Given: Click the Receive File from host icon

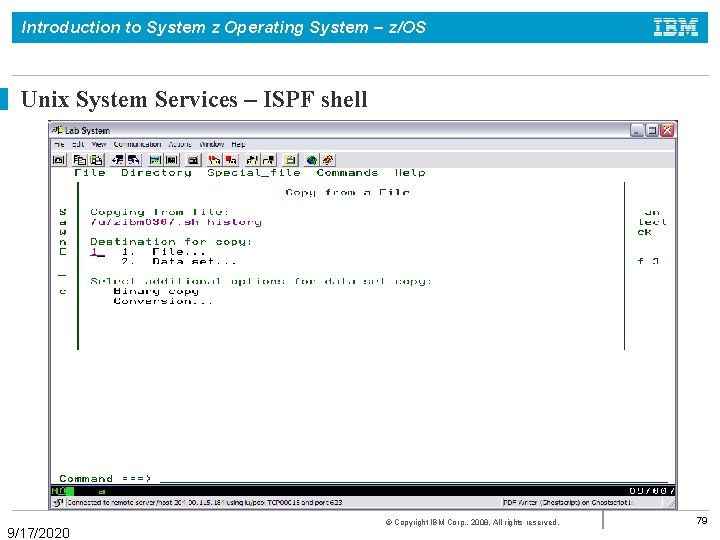Looking at the screenshot, I should coord(134,160).
